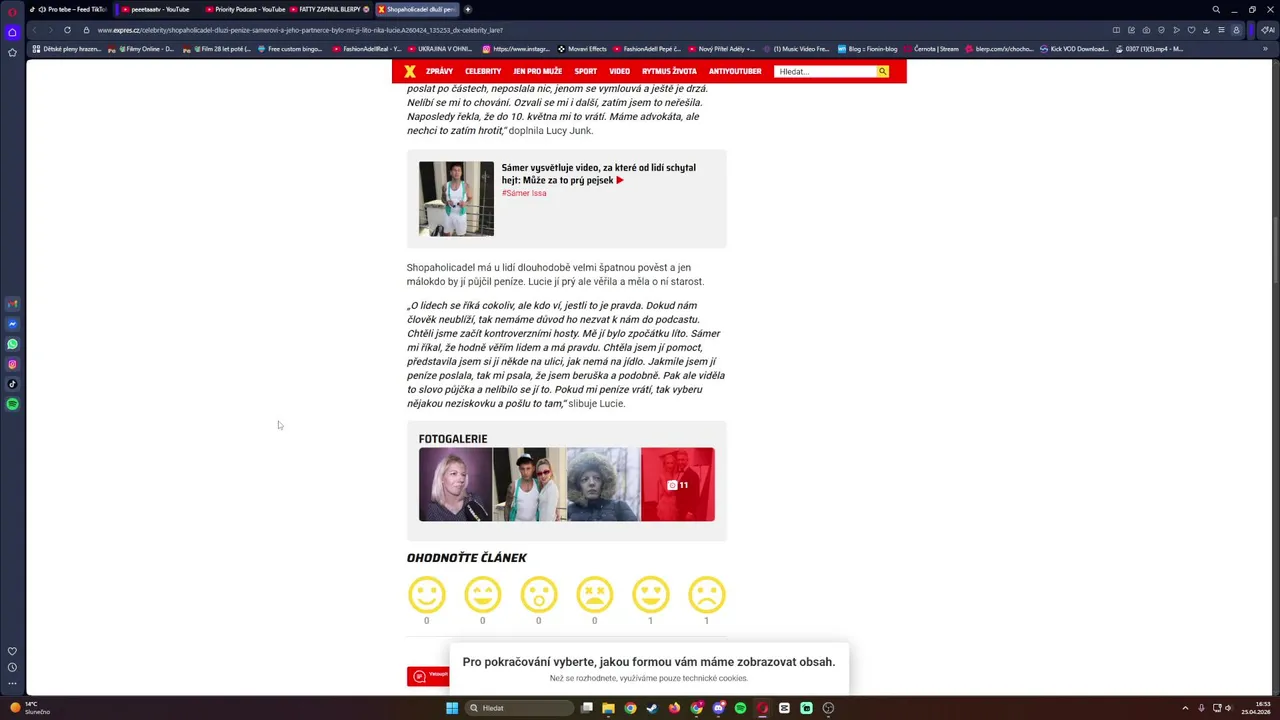This screenshot has height=720, width=1280.
Task: Click the AI button in browser toolbar
Action: click(1266, 30)
